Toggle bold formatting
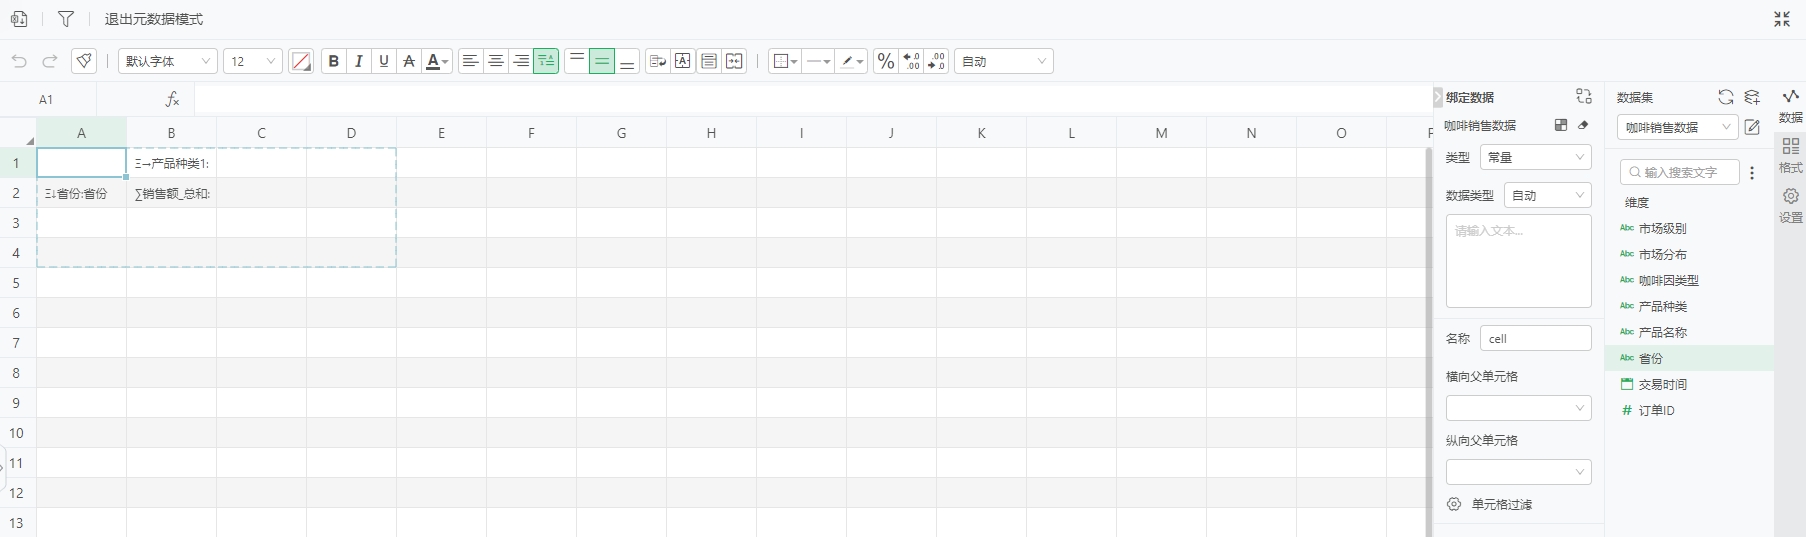Viewport: 1806px width, 537px height. coord(333,61)
